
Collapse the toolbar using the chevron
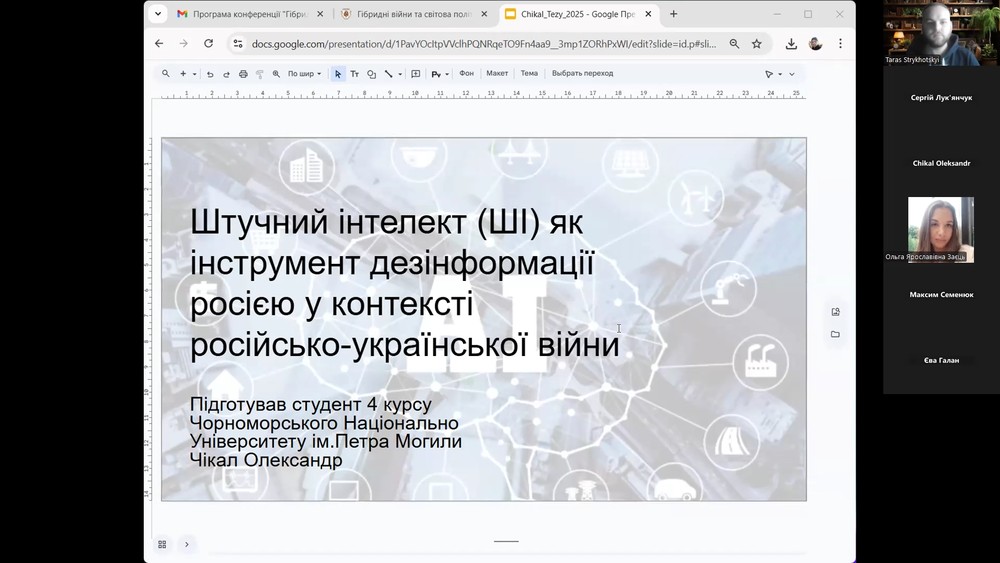coord(792,74)
